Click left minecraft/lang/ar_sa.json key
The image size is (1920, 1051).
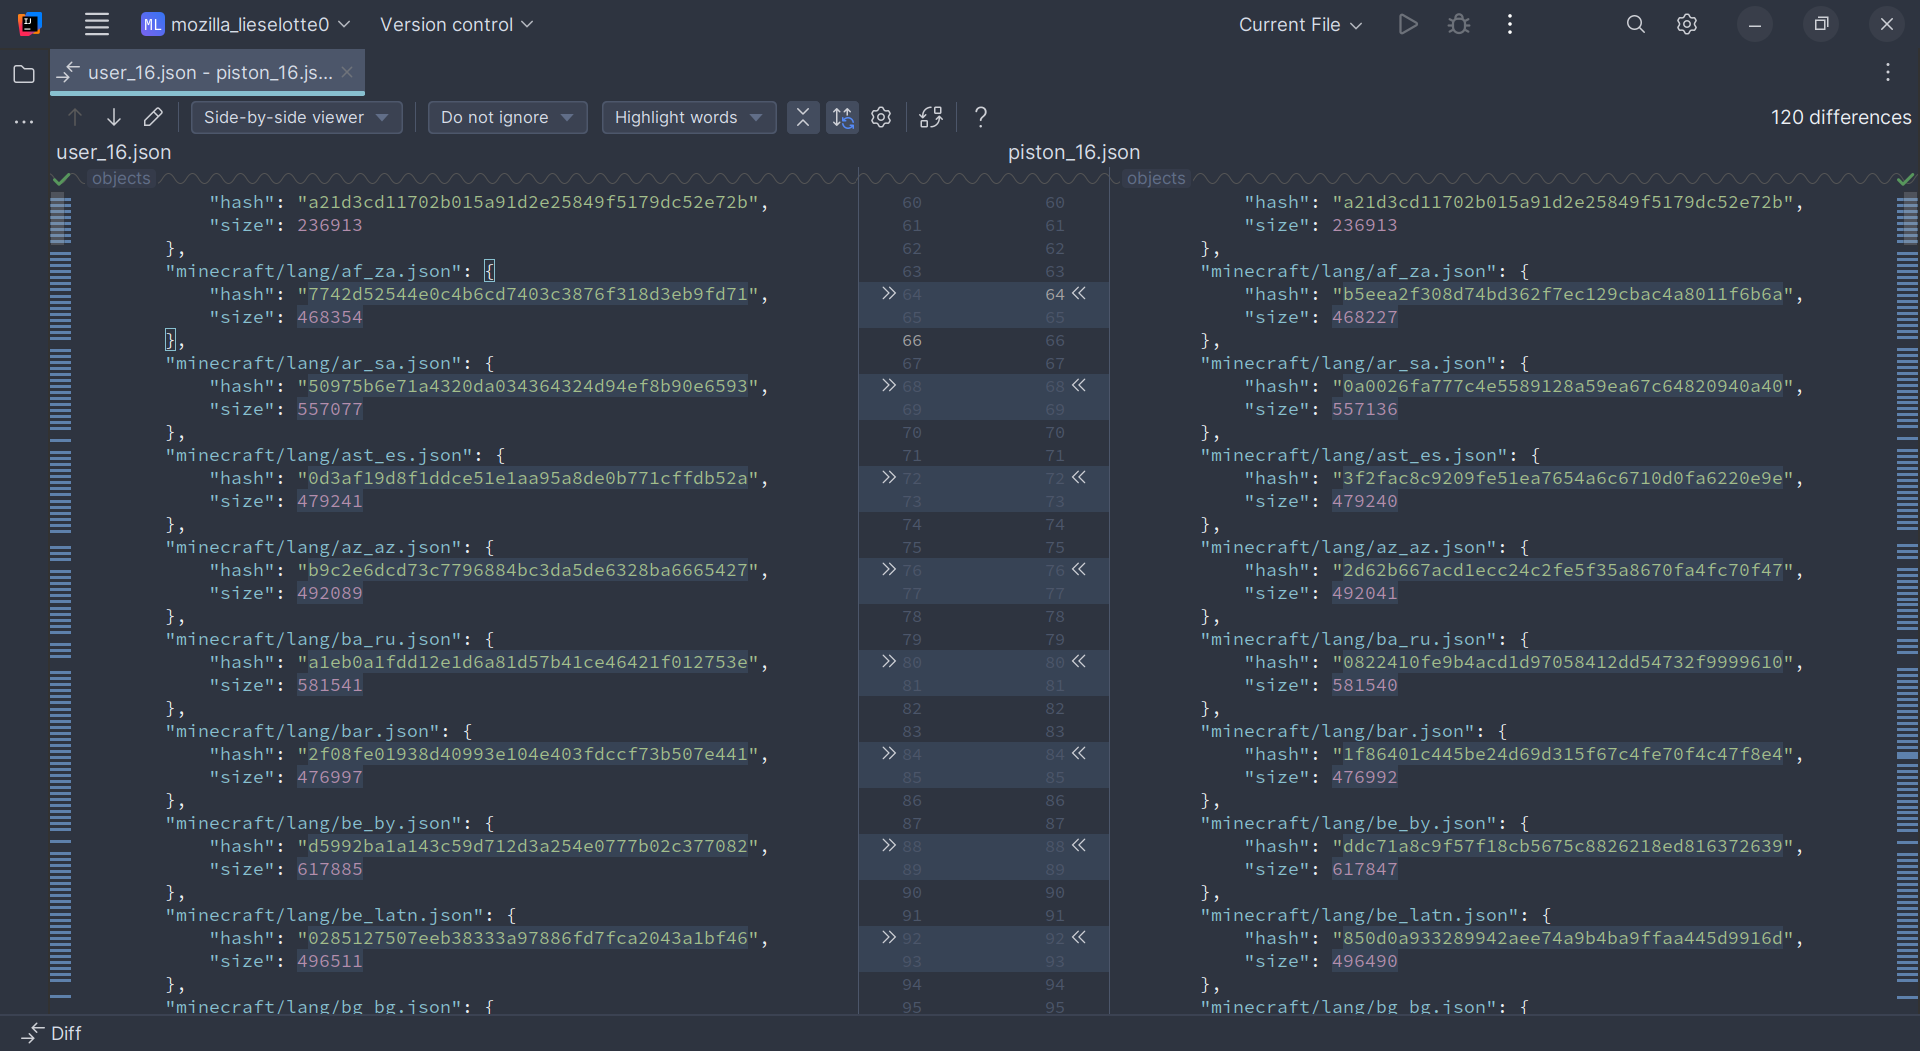[x=313, y=363]
